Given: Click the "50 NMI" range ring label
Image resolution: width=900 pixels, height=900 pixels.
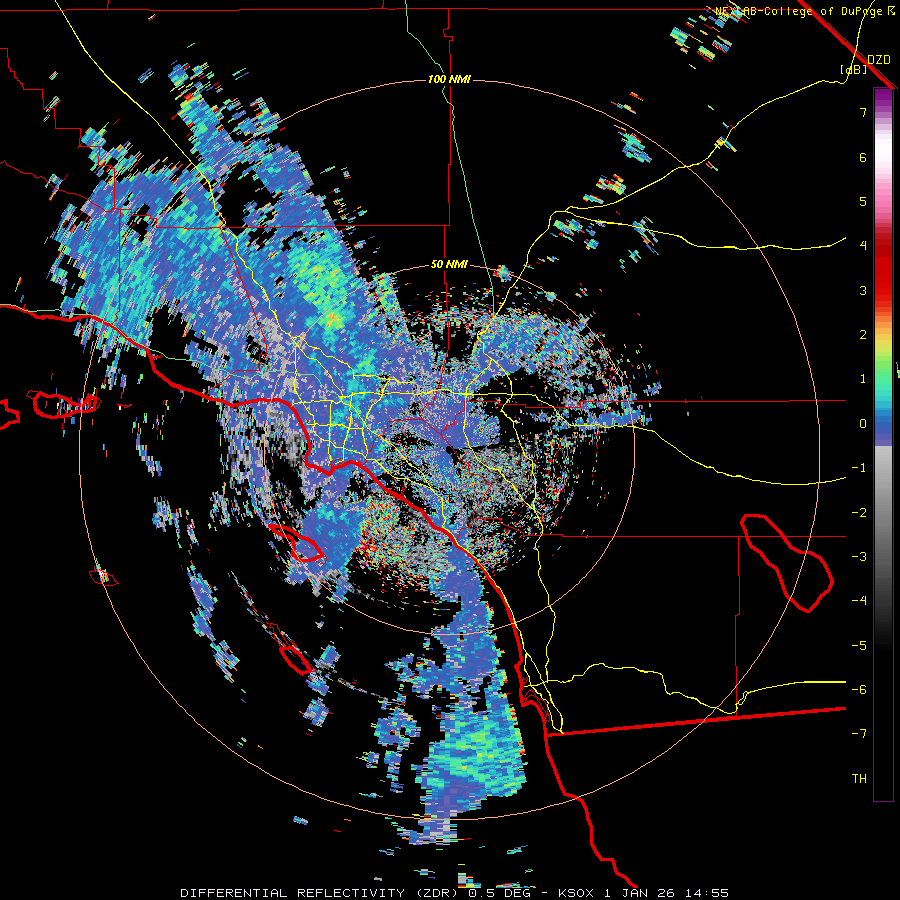Looking at the screenshot, I should click(449, 265).
